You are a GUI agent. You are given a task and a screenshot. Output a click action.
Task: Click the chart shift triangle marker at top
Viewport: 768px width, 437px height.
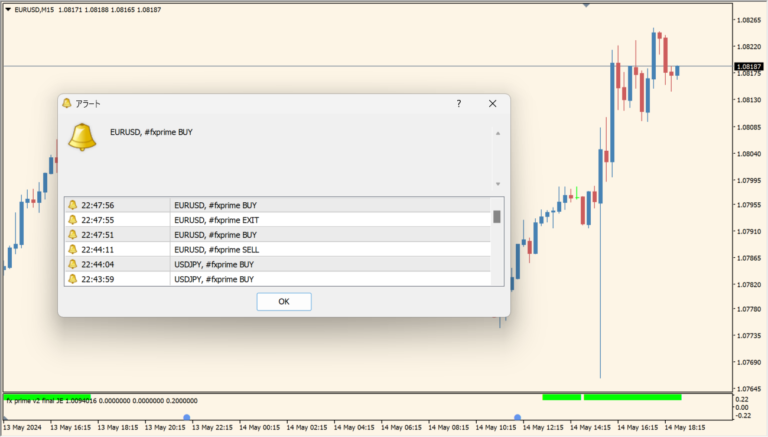click(586, 5)
